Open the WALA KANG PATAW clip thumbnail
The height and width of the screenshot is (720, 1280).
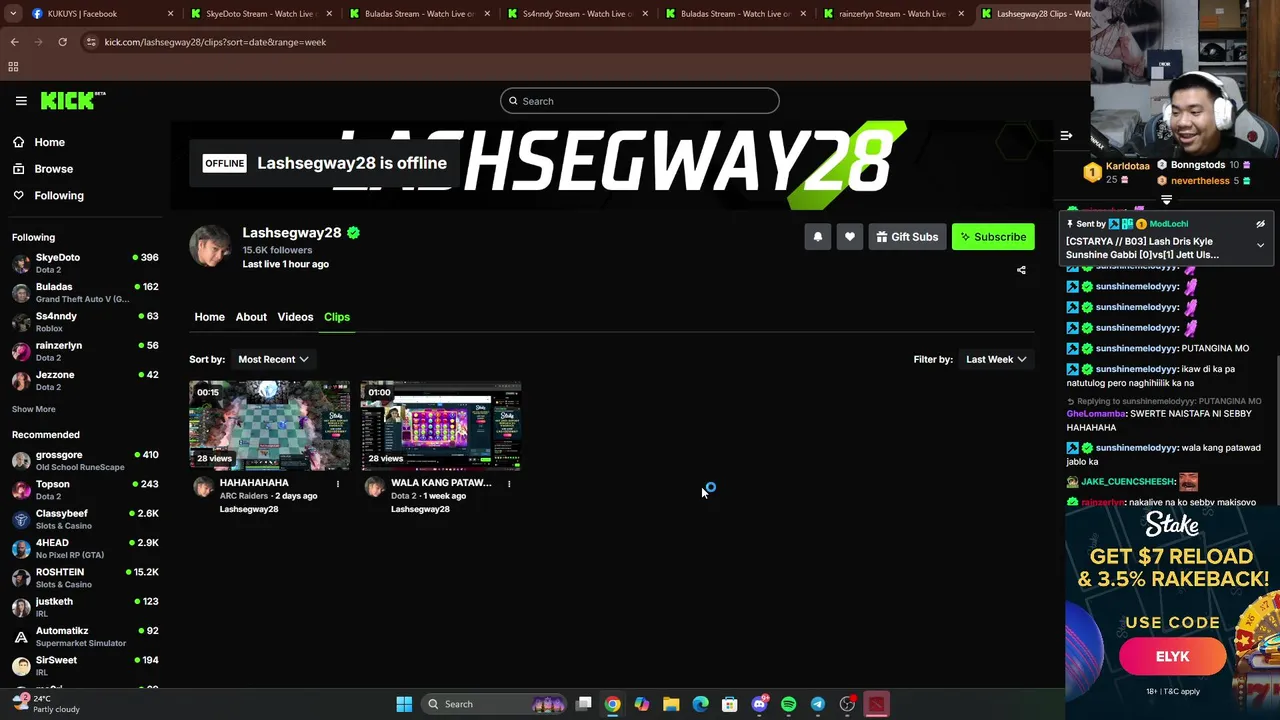click(x=441, y=425)
